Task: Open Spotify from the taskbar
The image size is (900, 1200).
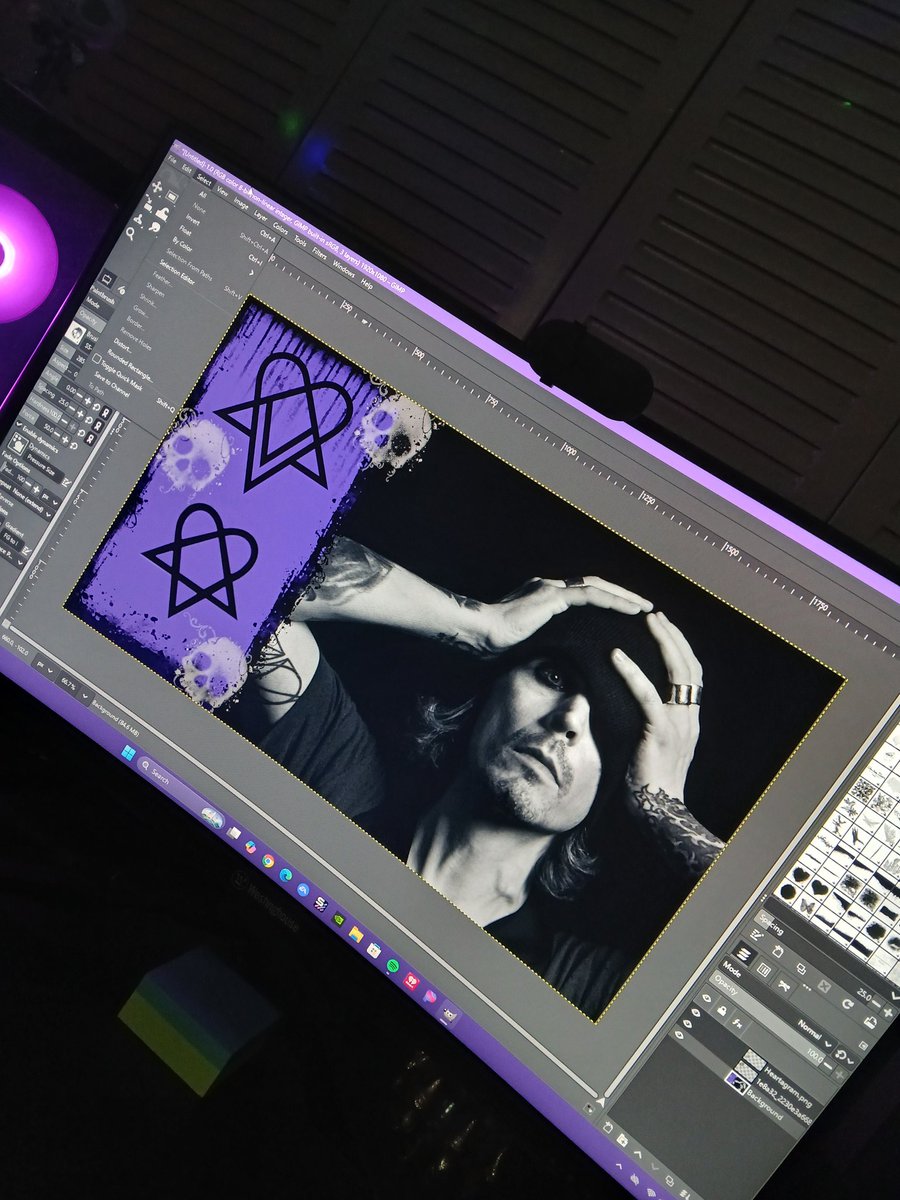Action: (393, 966)
